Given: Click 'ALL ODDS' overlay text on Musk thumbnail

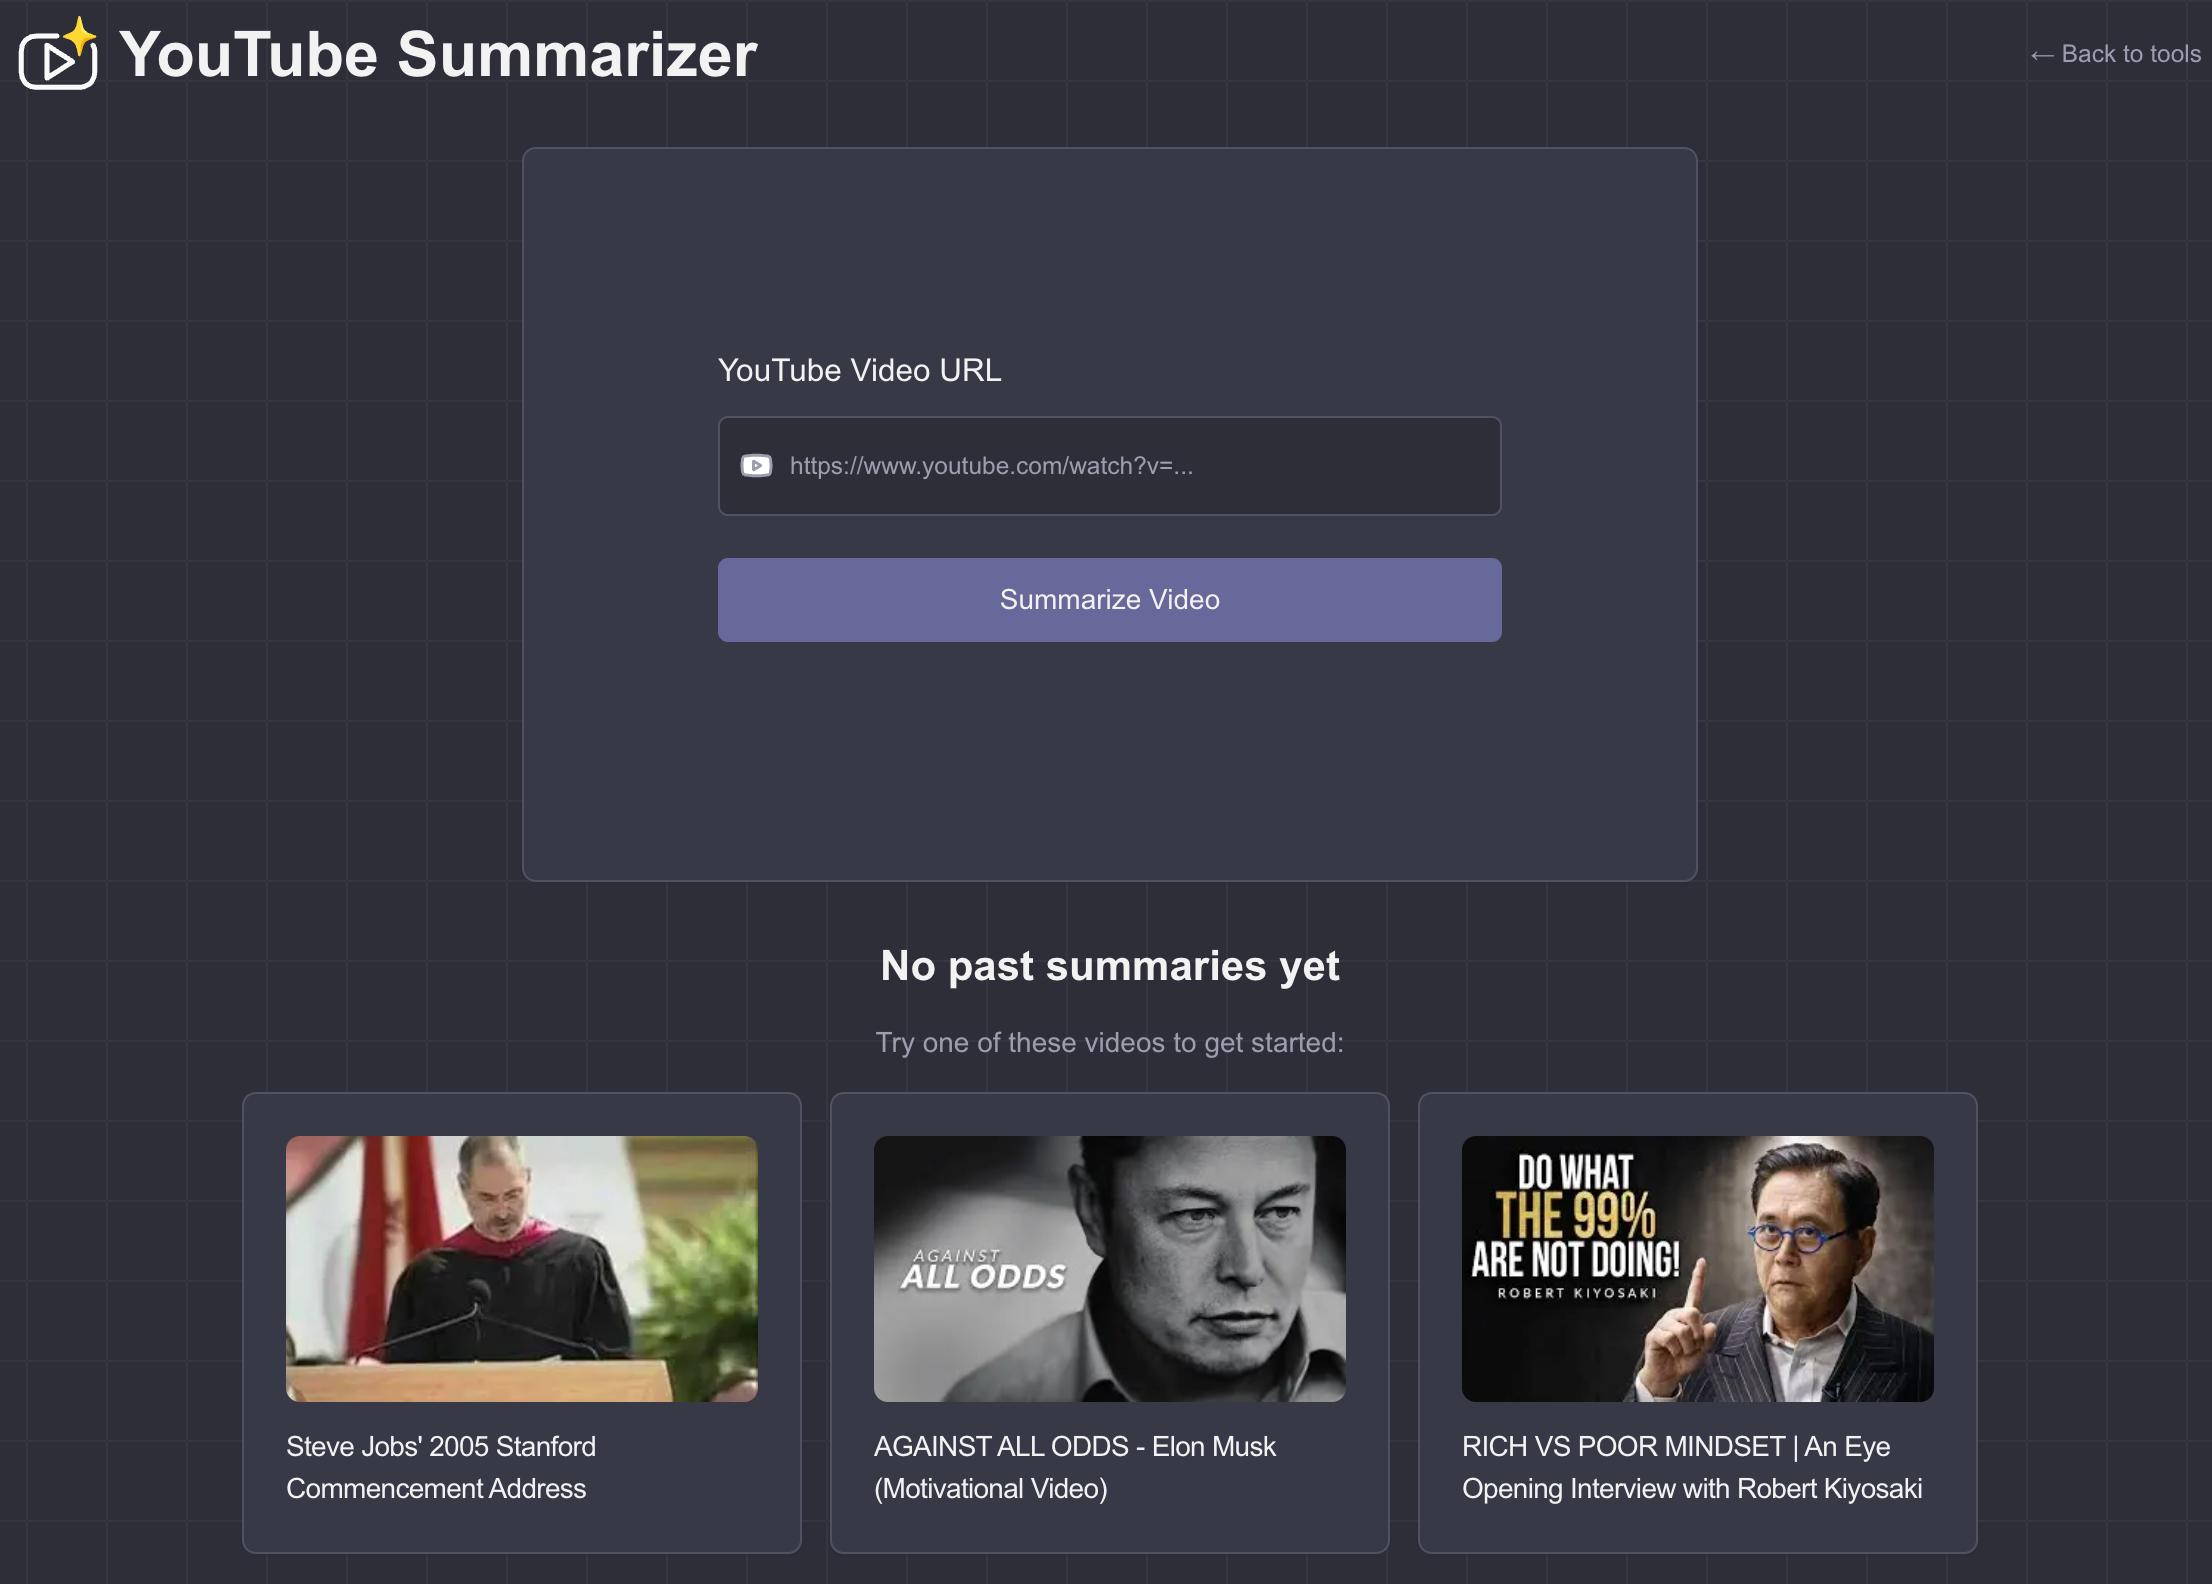Looking at the screenshot, I should (983, 1277).
